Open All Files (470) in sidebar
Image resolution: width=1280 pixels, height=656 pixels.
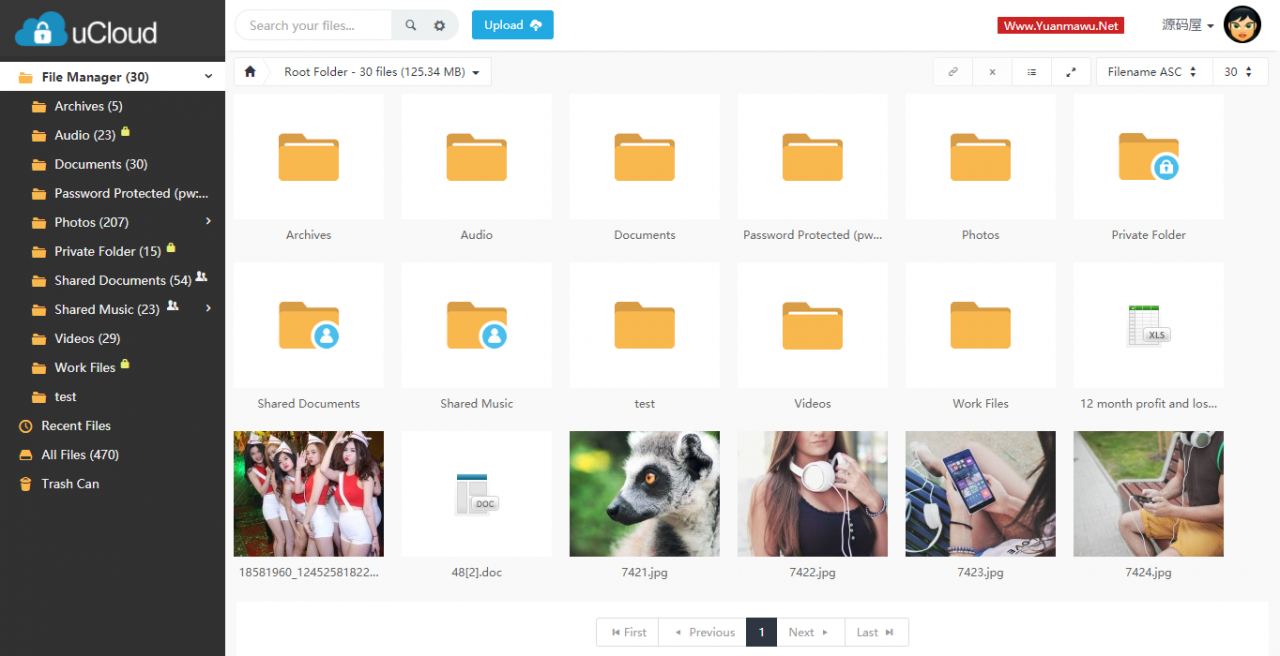[80, 455]
